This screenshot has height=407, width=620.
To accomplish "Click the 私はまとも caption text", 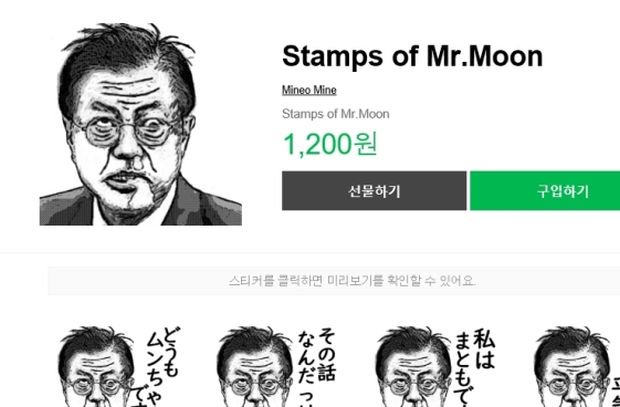I will click(474, 366).
